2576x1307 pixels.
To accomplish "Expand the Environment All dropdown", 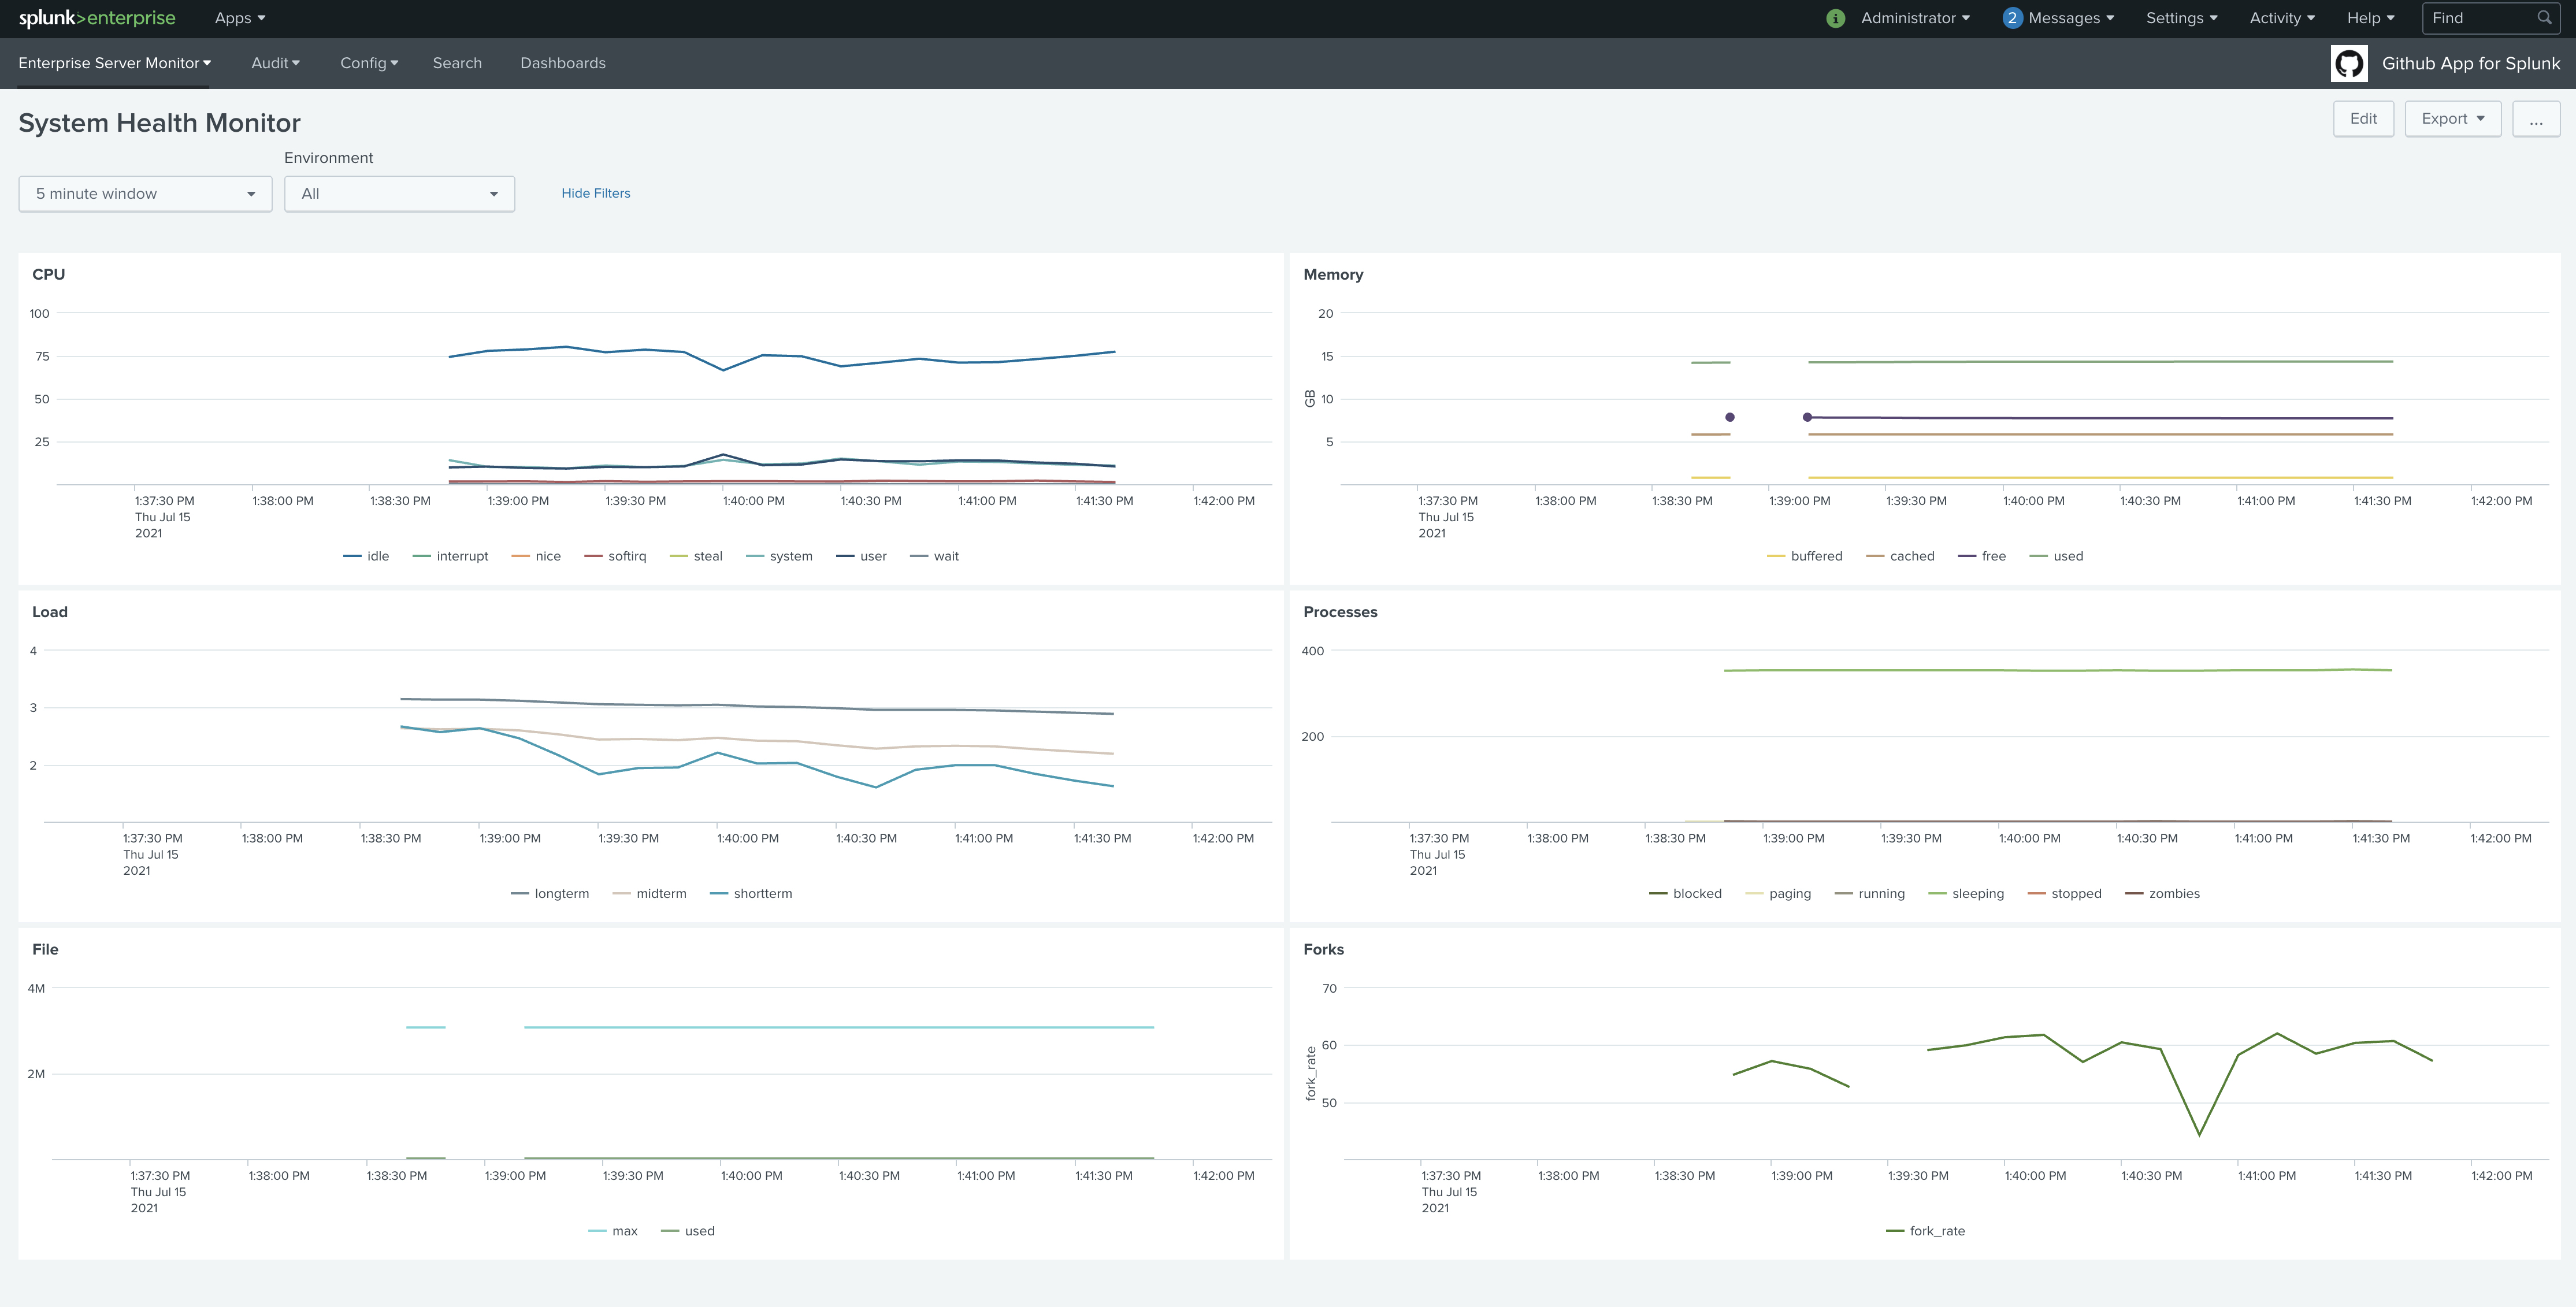I will 399,194.
